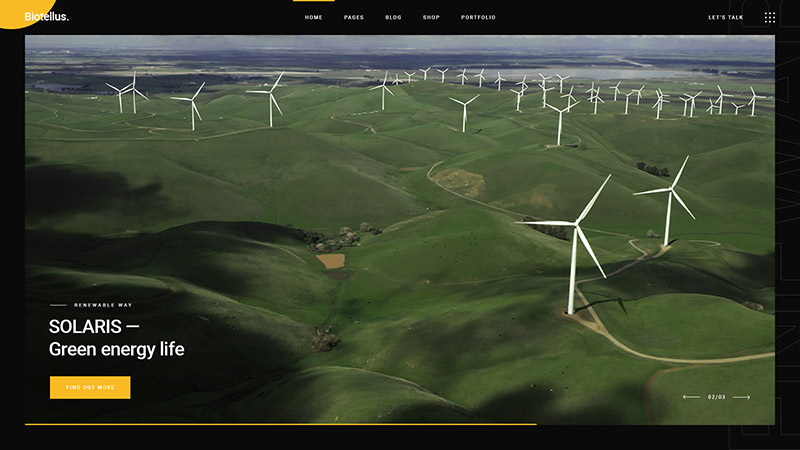Viewport: 800px width, 450px height.
Task: Expand the Shop navigation menu
Action: (431, 17)
